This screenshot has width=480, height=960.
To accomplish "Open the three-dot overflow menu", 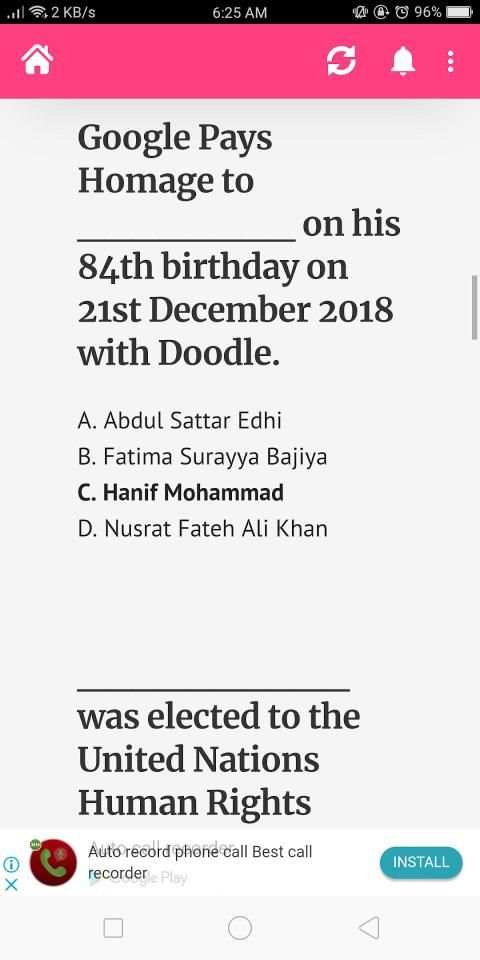I will (451, 61).
